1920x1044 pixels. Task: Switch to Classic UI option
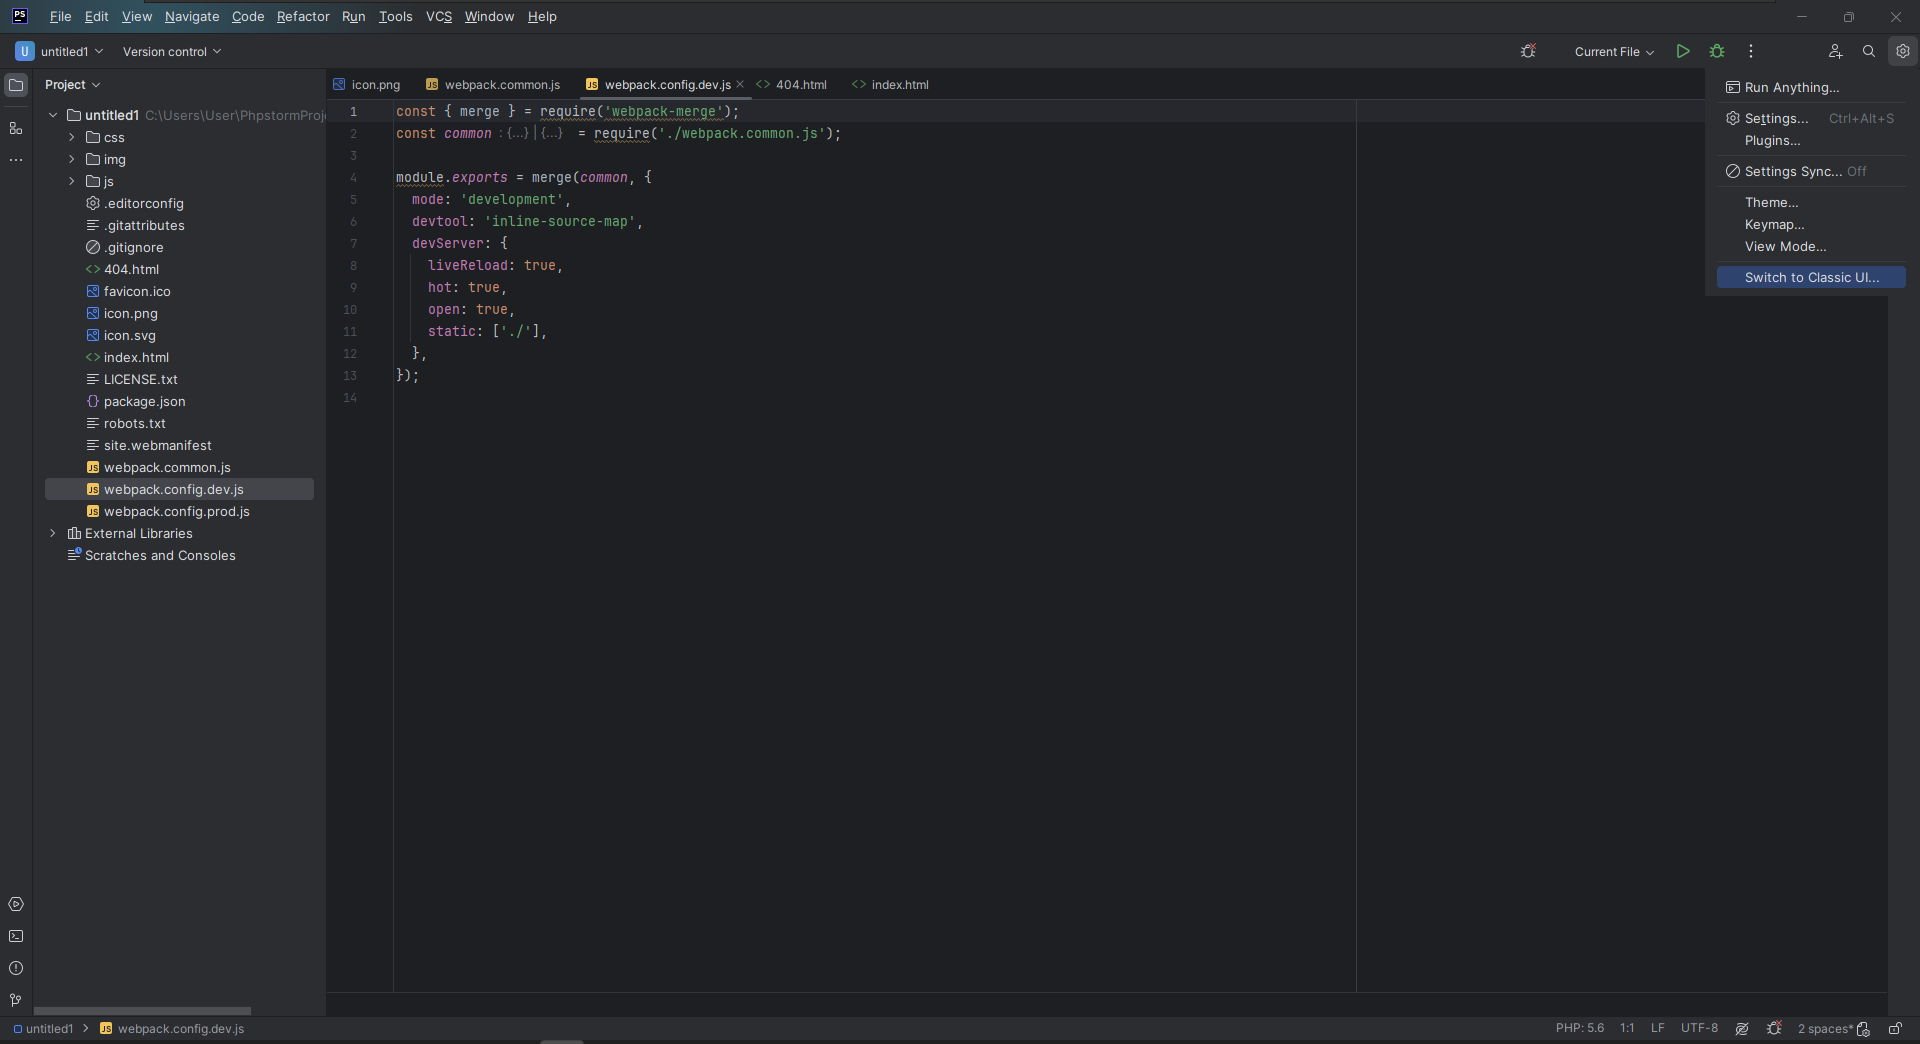1811,277
